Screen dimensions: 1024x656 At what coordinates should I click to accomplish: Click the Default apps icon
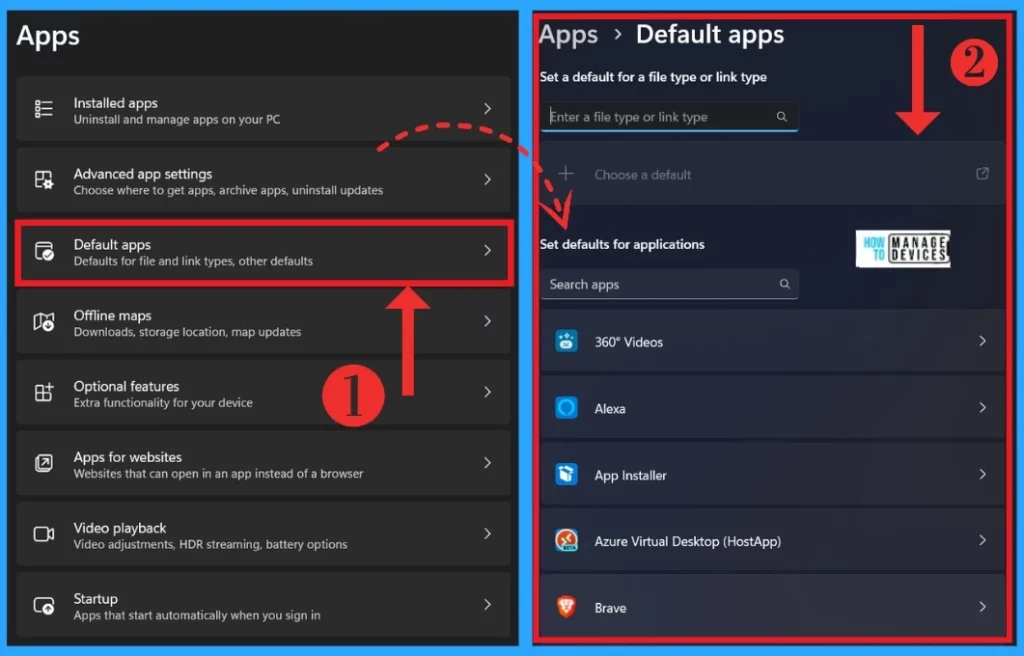point(44,251)
